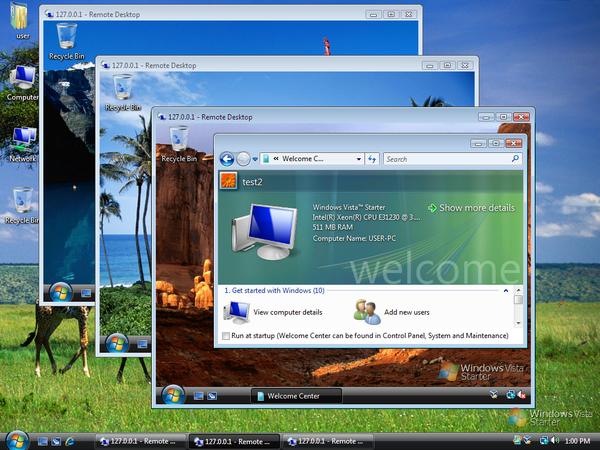Image resolution: width=600 pixels, height=450 pixels.
Task: Click Welcome Center list scrollbar up arrow
Action: [518, 290]
